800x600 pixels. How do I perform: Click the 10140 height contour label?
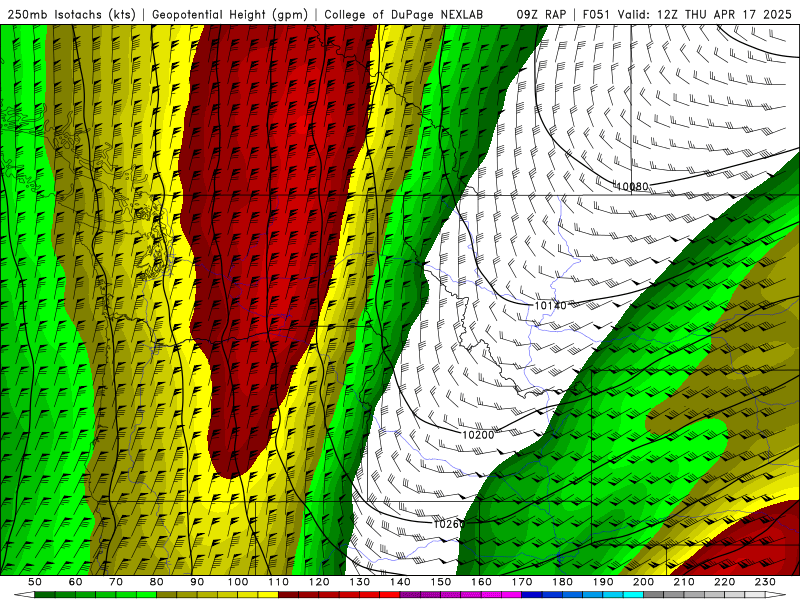click(550, 306)
